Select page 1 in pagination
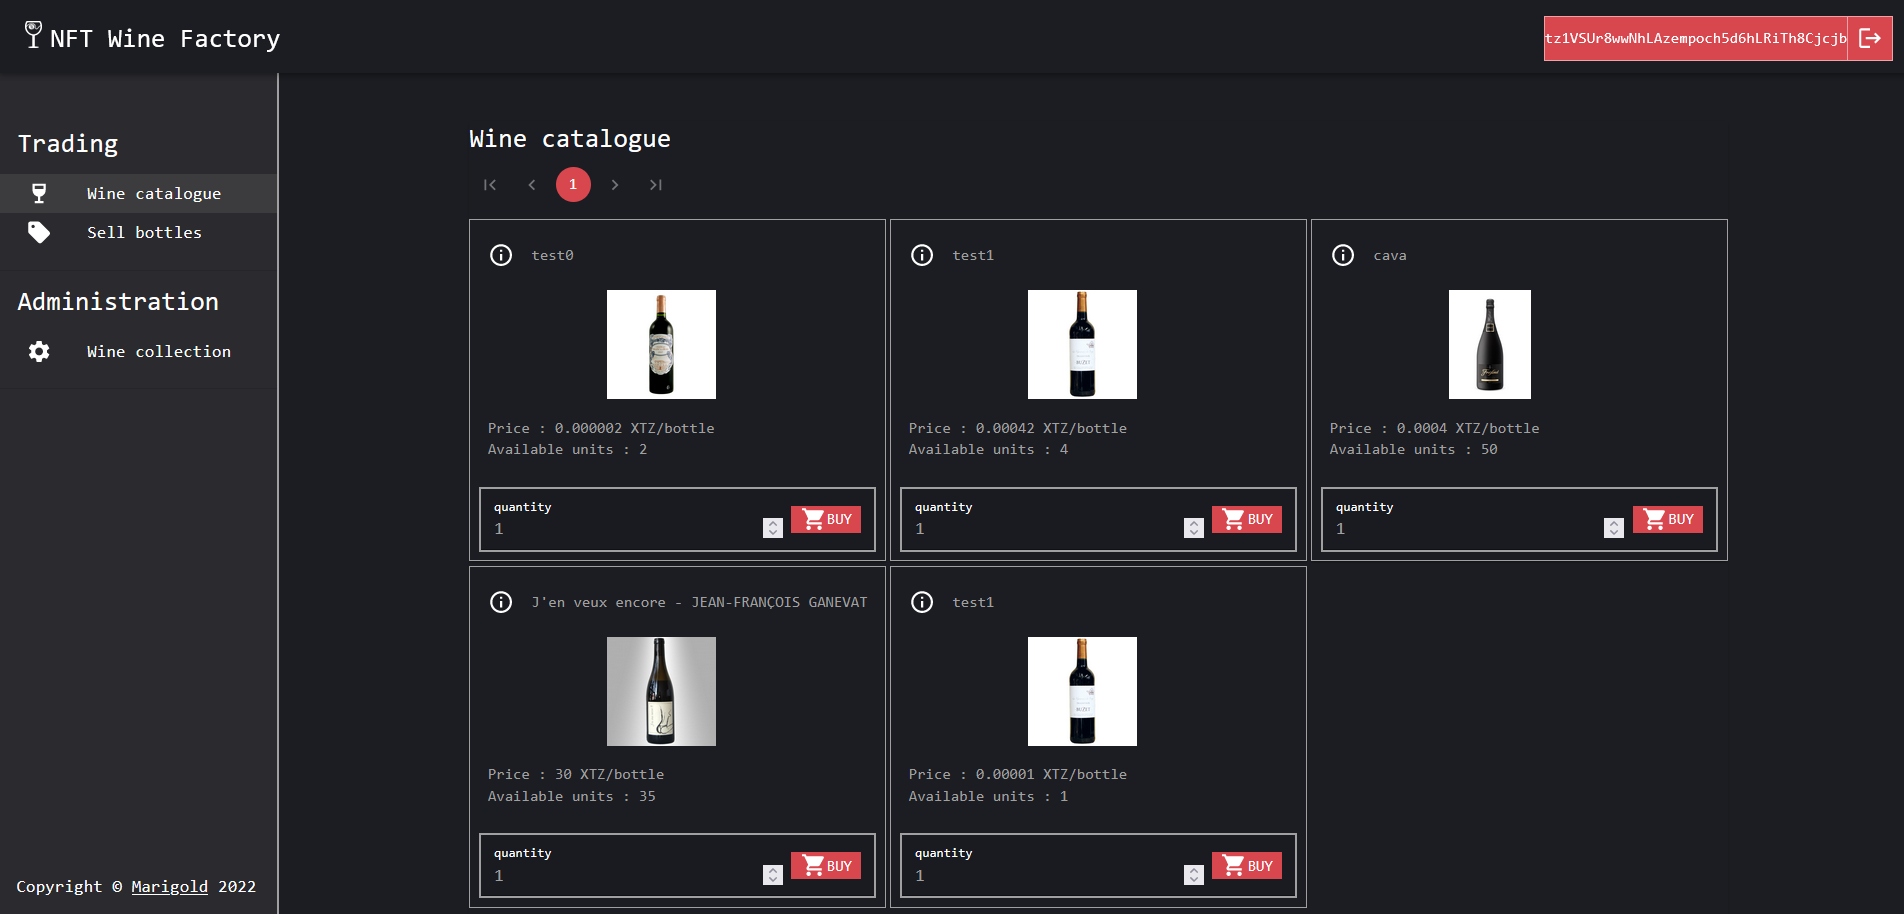Screen dimensions: 1904x914 (573, 185)
